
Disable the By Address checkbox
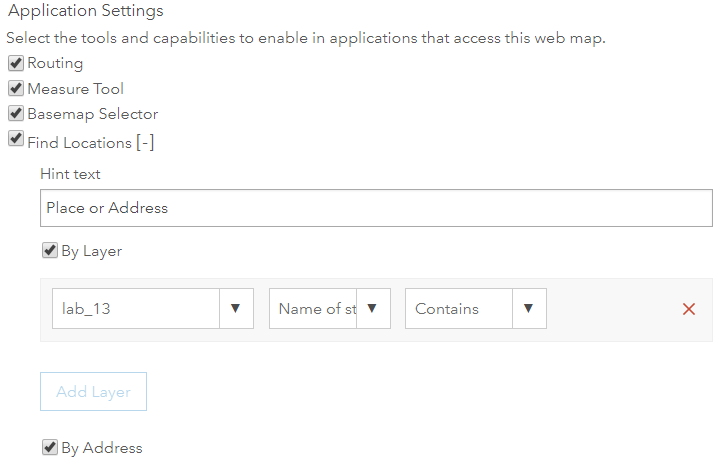(49, 448)
